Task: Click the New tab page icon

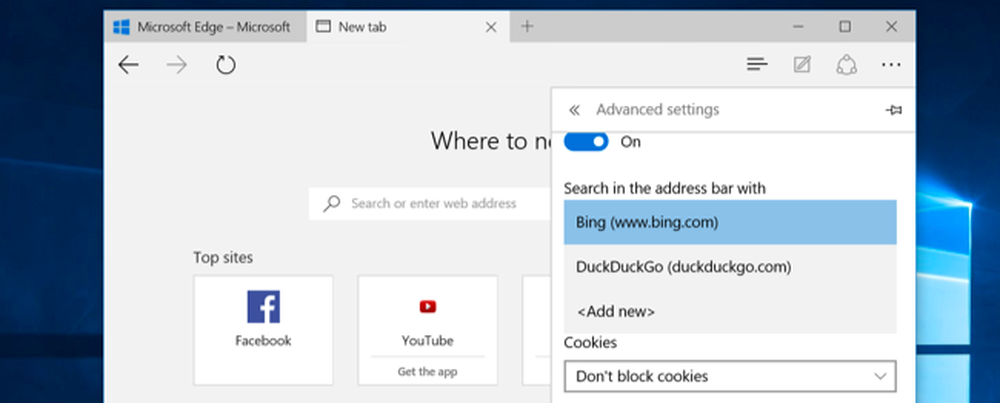Action: pos(324,27)
